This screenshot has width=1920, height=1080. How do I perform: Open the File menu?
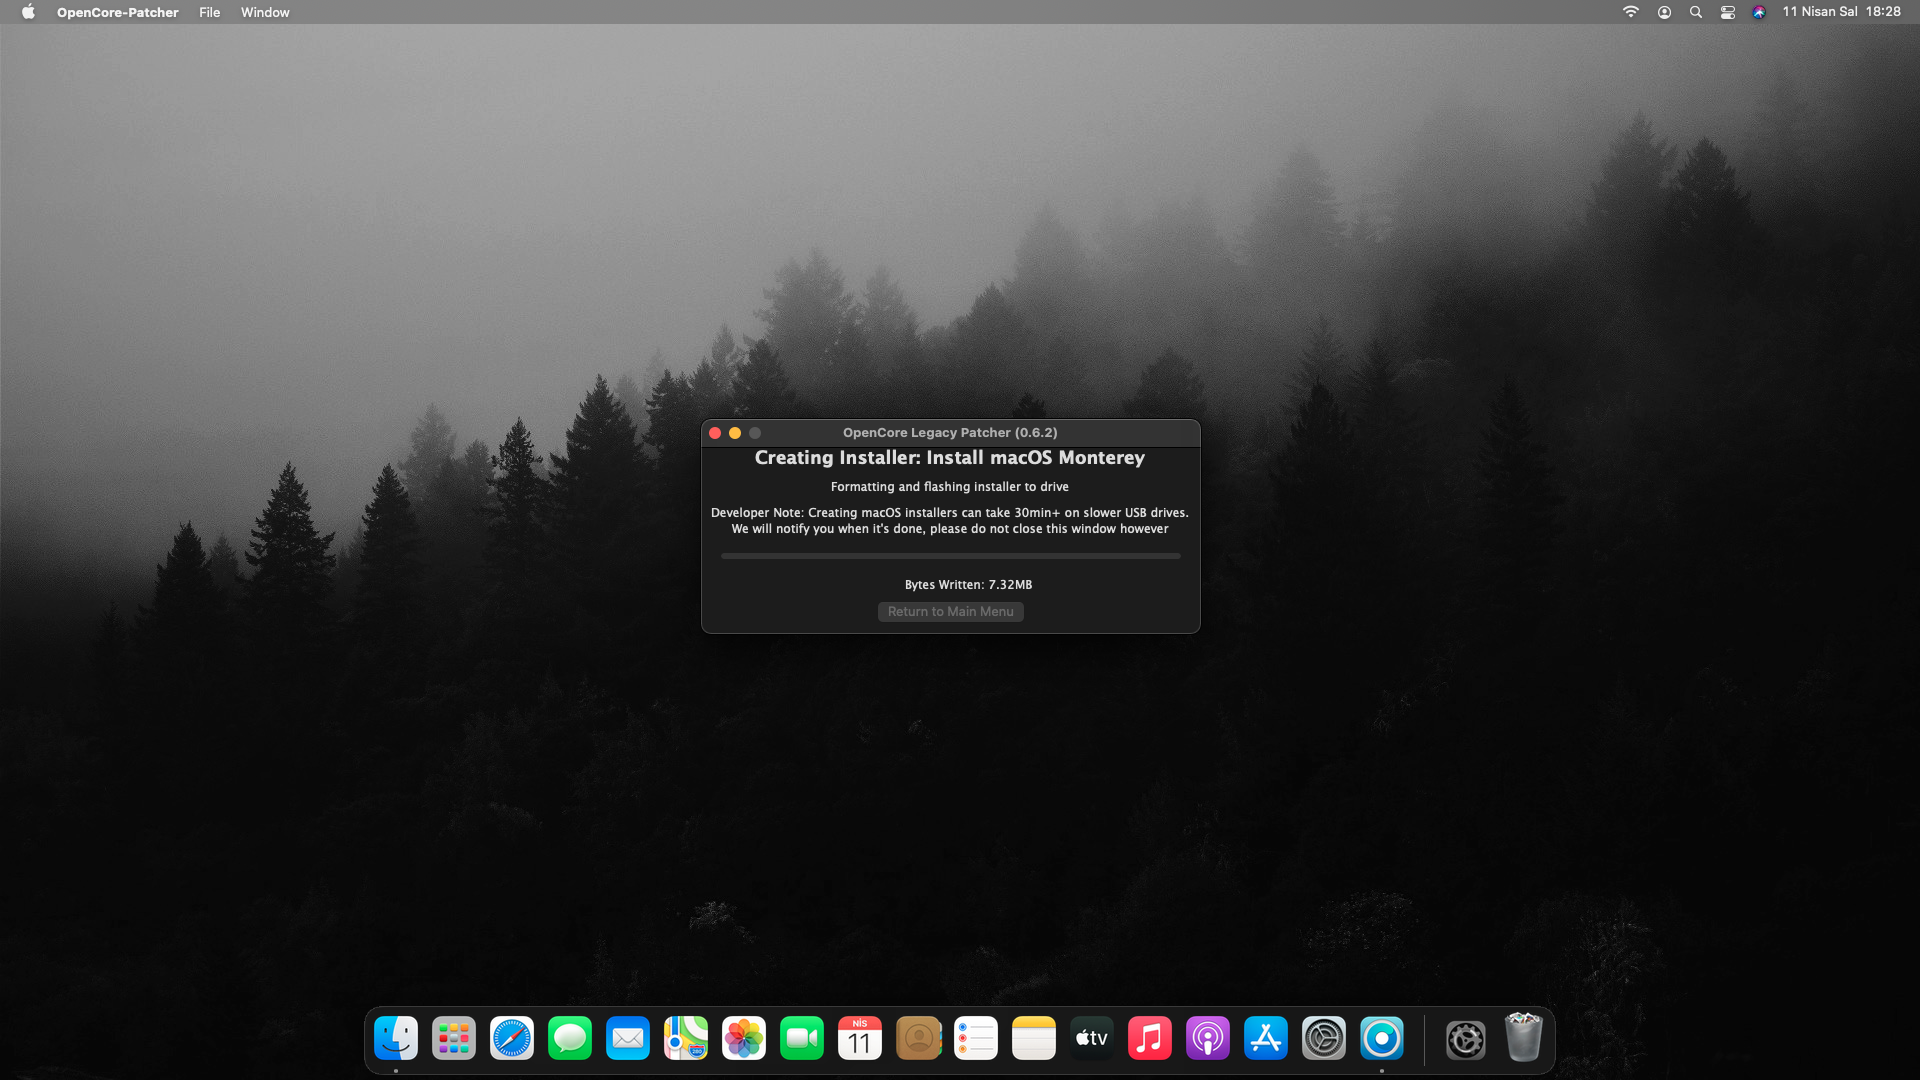pyautogui.click(x=209, y=12)
